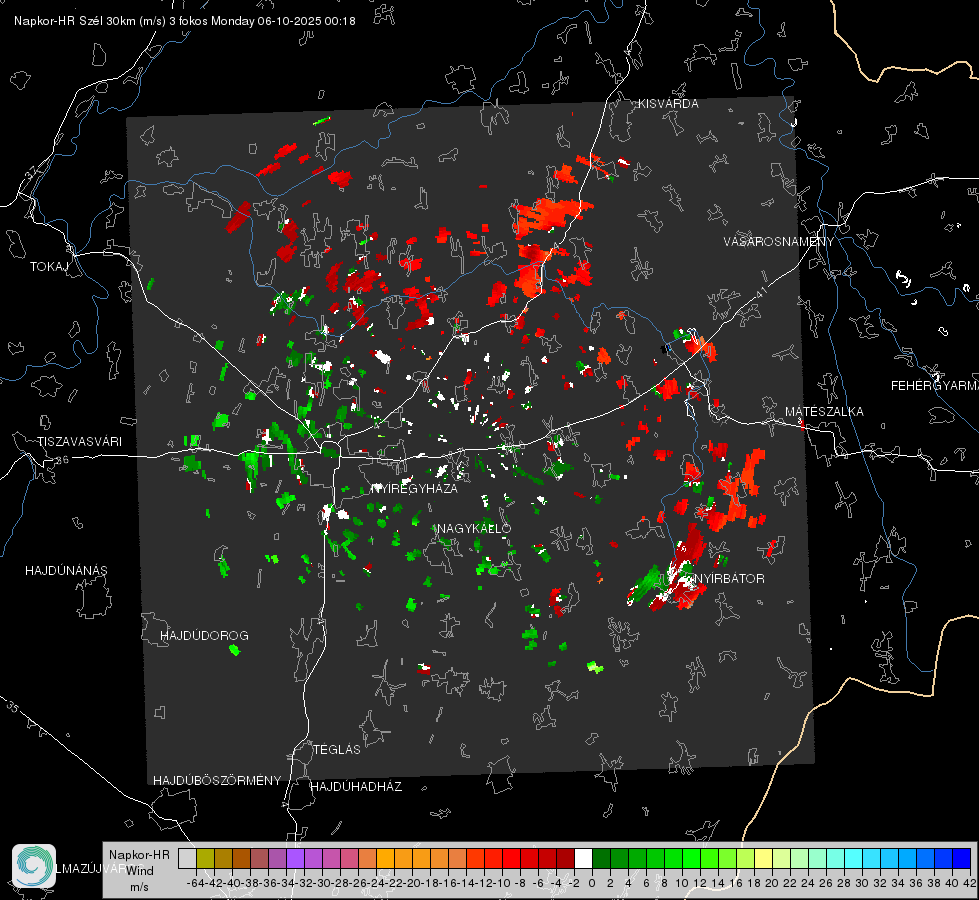This screenshot has width=979, height=900.
Task: Select the deep blue swatch ending at 42
Action: point(961,858)
